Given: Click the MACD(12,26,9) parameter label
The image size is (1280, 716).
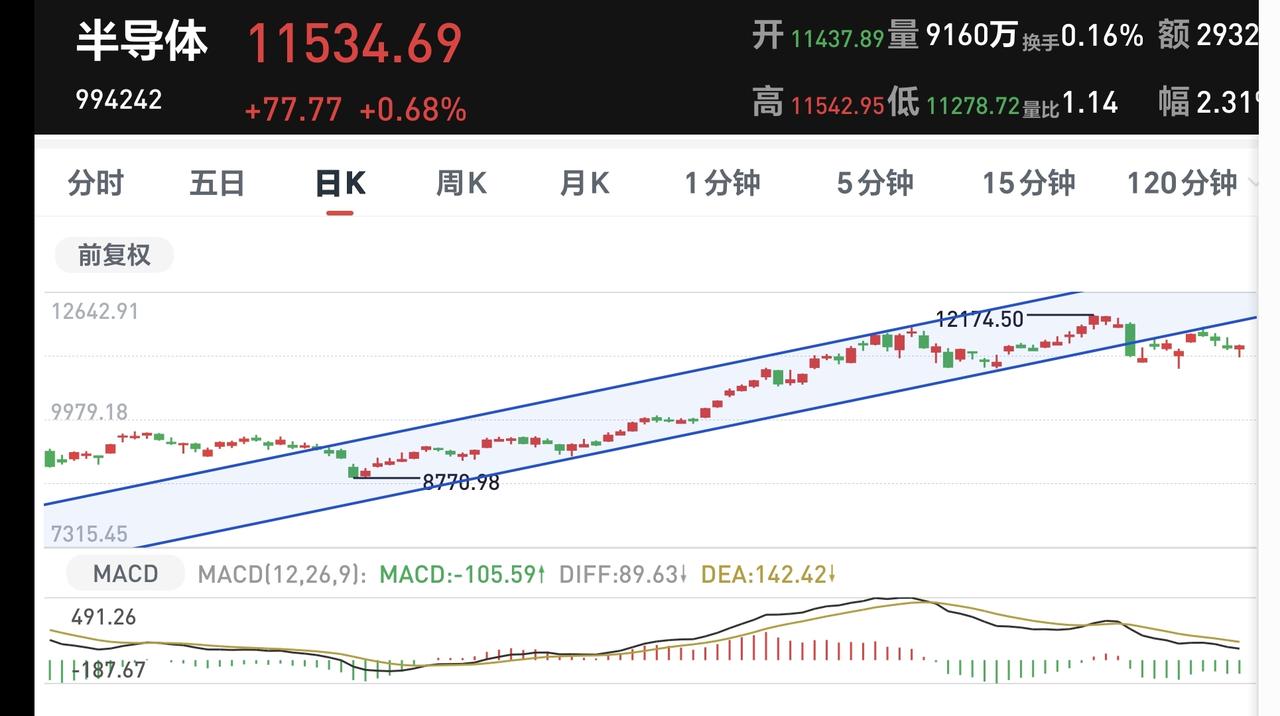Looking at the screenshot, I should click(x=283, y=575).
